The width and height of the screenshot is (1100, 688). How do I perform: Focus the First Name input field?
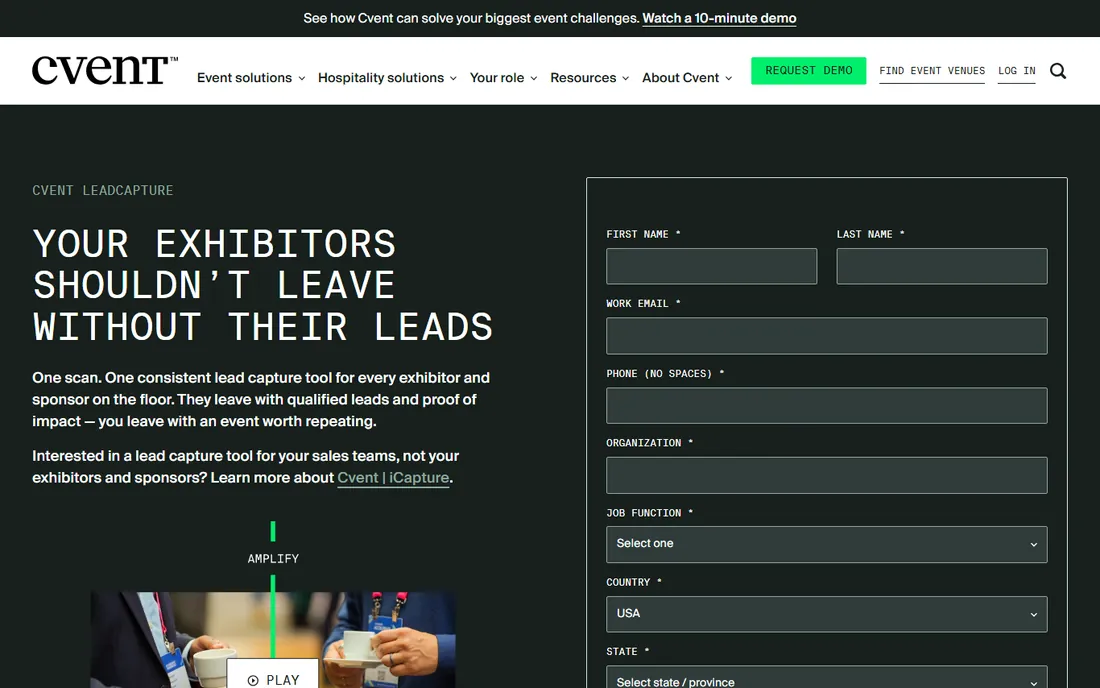[711, 266]
